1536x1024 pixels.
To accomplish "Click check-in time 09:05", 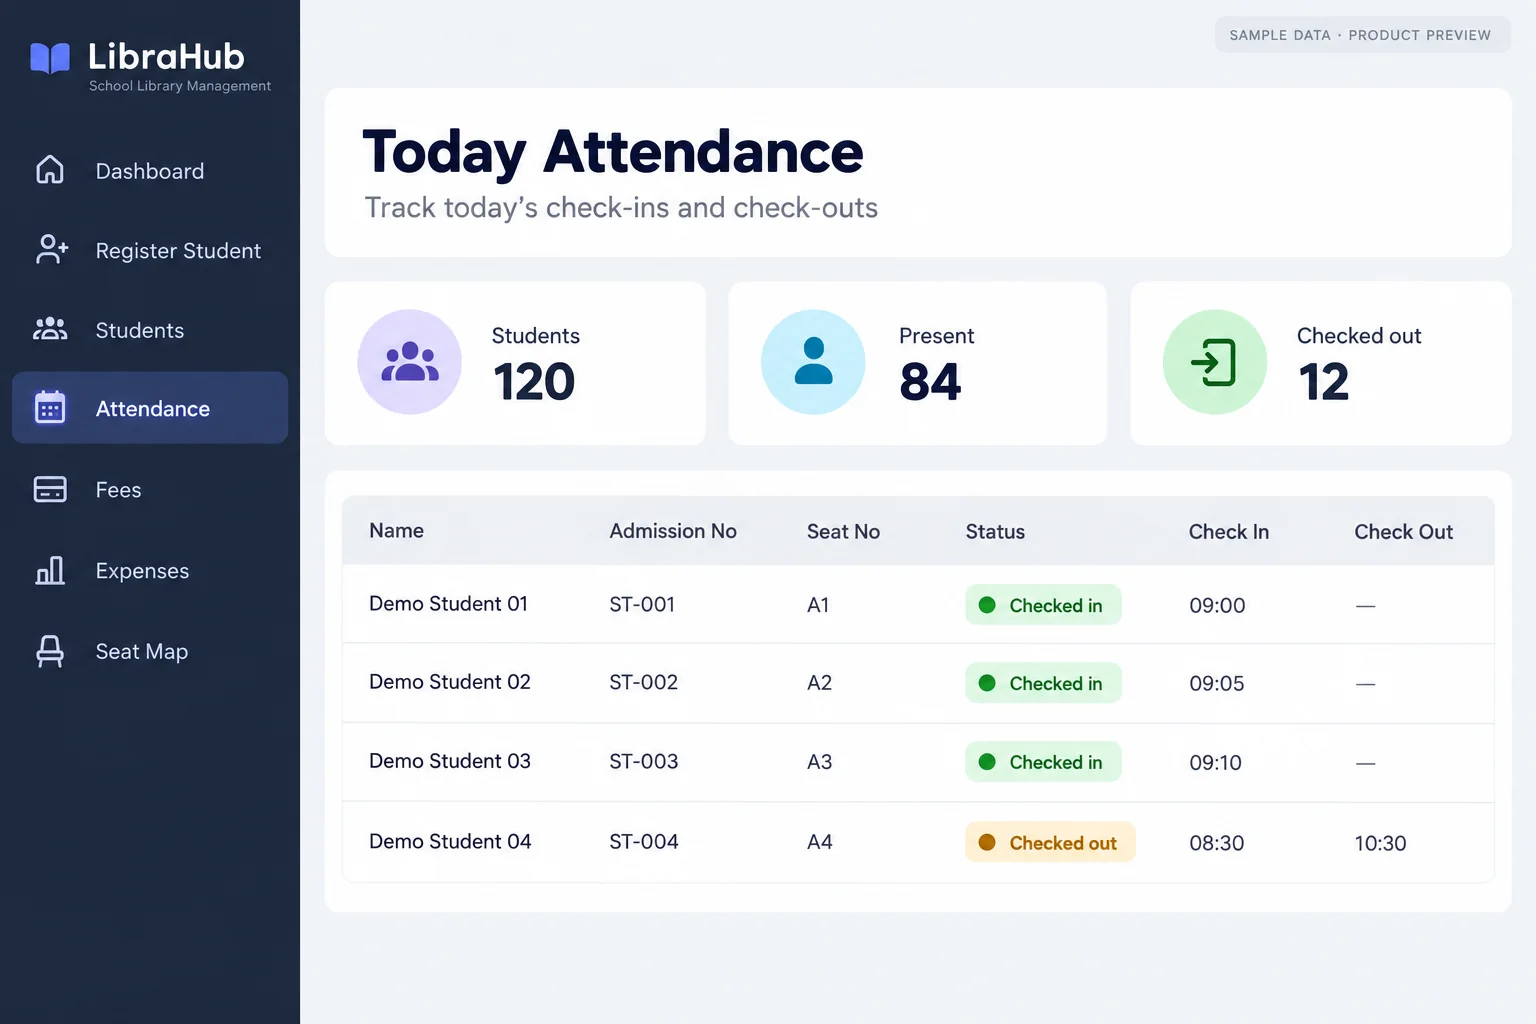I will coord(1217,684).
